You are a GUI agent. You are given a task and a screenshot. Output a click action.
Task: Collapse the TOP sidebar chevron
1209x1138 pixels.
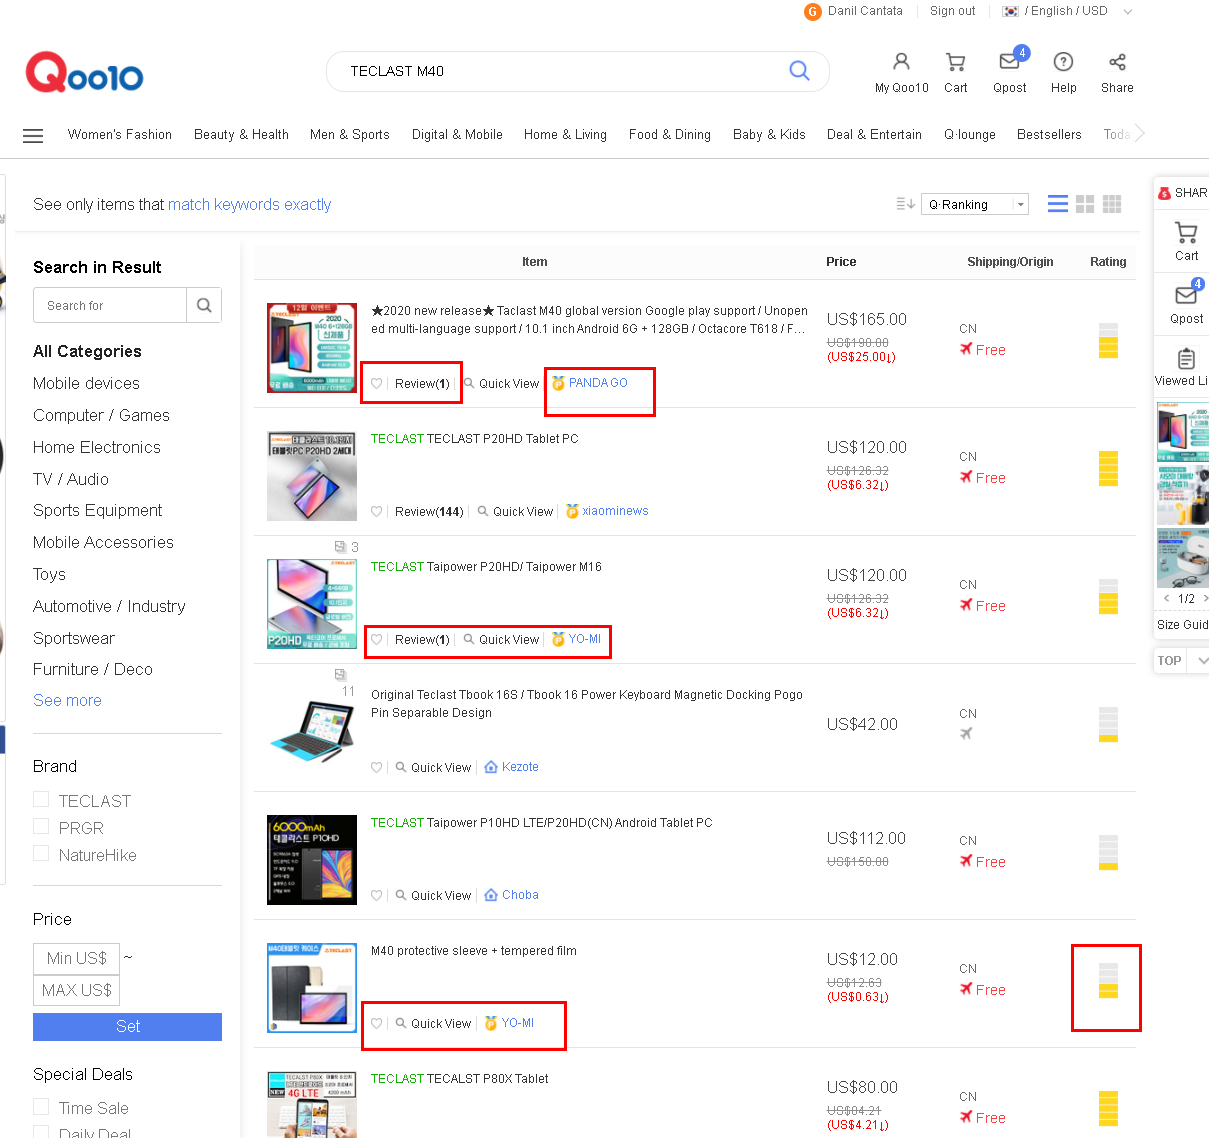(1203, 660)
